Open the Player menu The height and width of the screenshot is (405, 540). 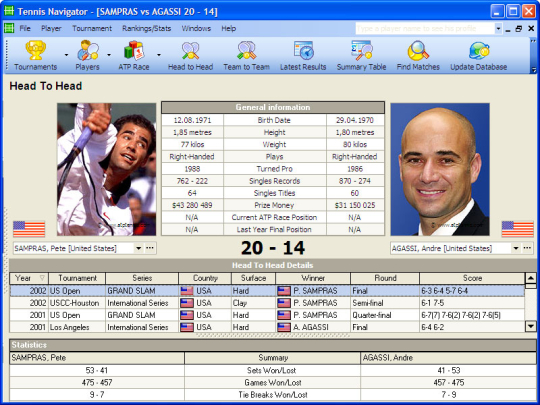(51, 29)
